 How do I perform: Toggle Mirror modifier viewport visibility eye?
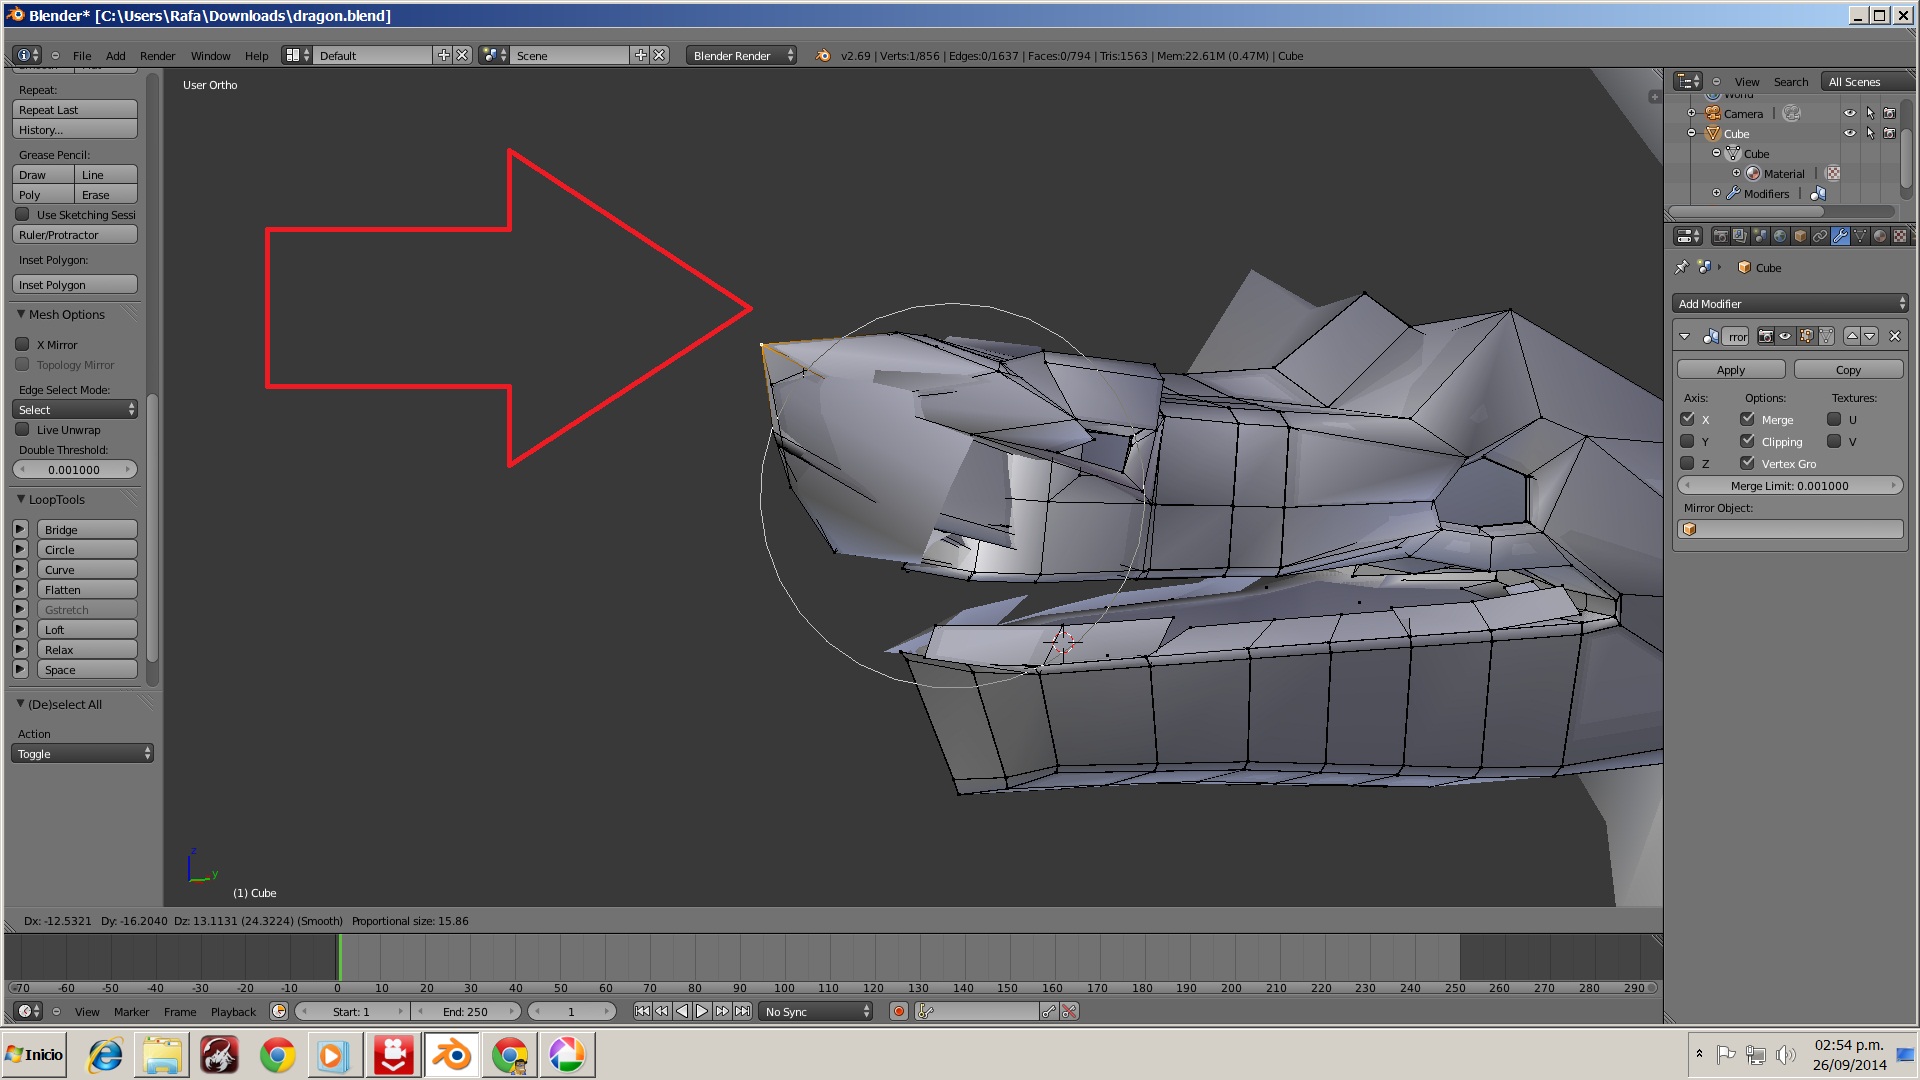coord(1785,336)
